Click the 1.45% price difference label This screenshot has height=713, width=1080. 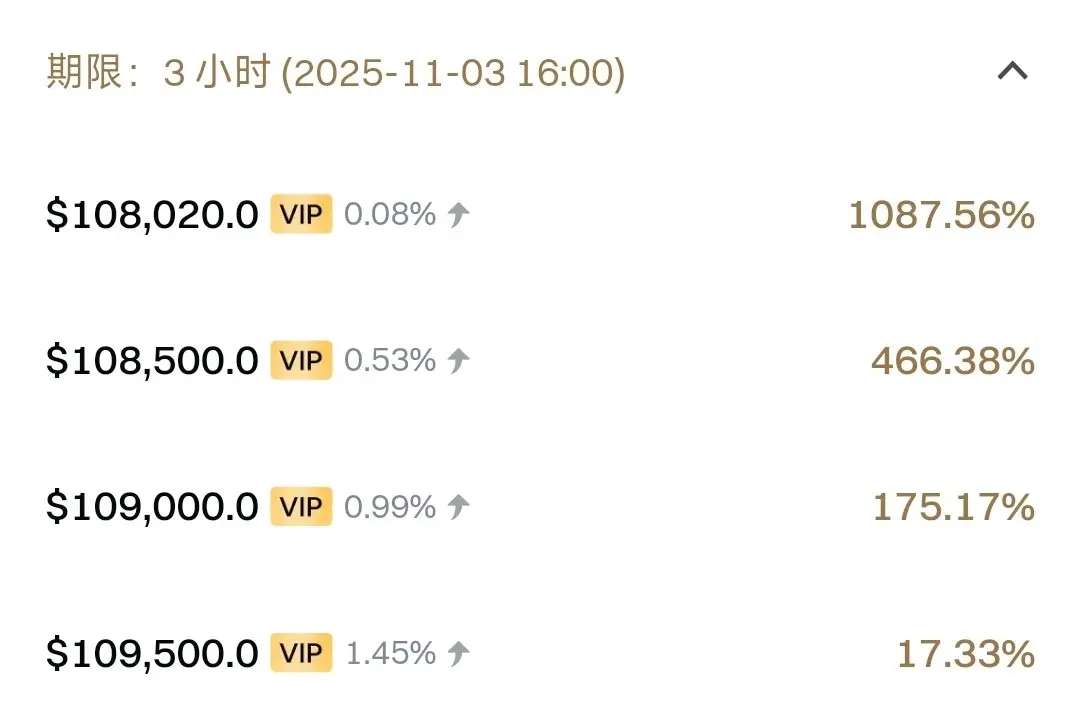391,653
